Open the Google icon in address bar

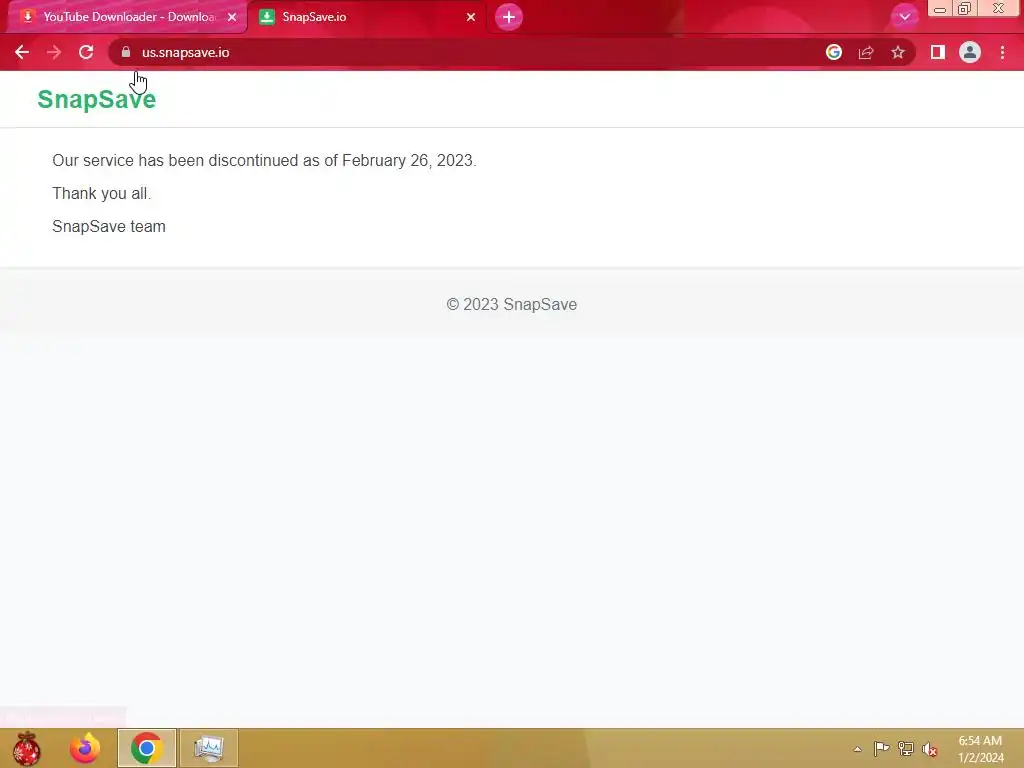[834, 52]
